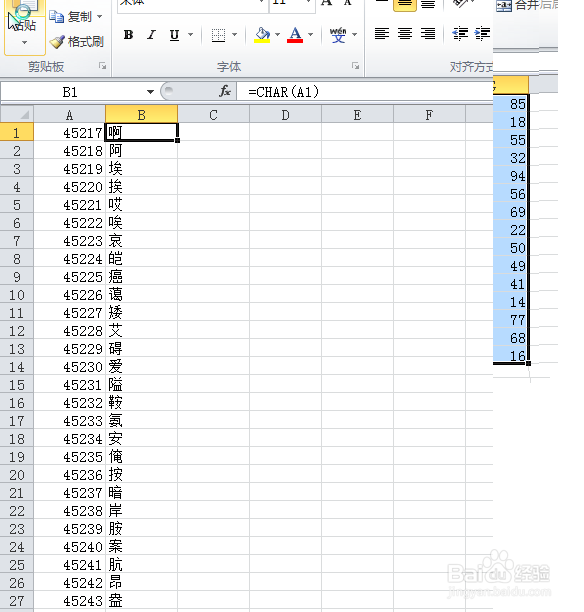Viewport: 584px width, 612px height.
Task: Toggle Italic formatting
Action: pyautogui.click(x=151, y=35)
